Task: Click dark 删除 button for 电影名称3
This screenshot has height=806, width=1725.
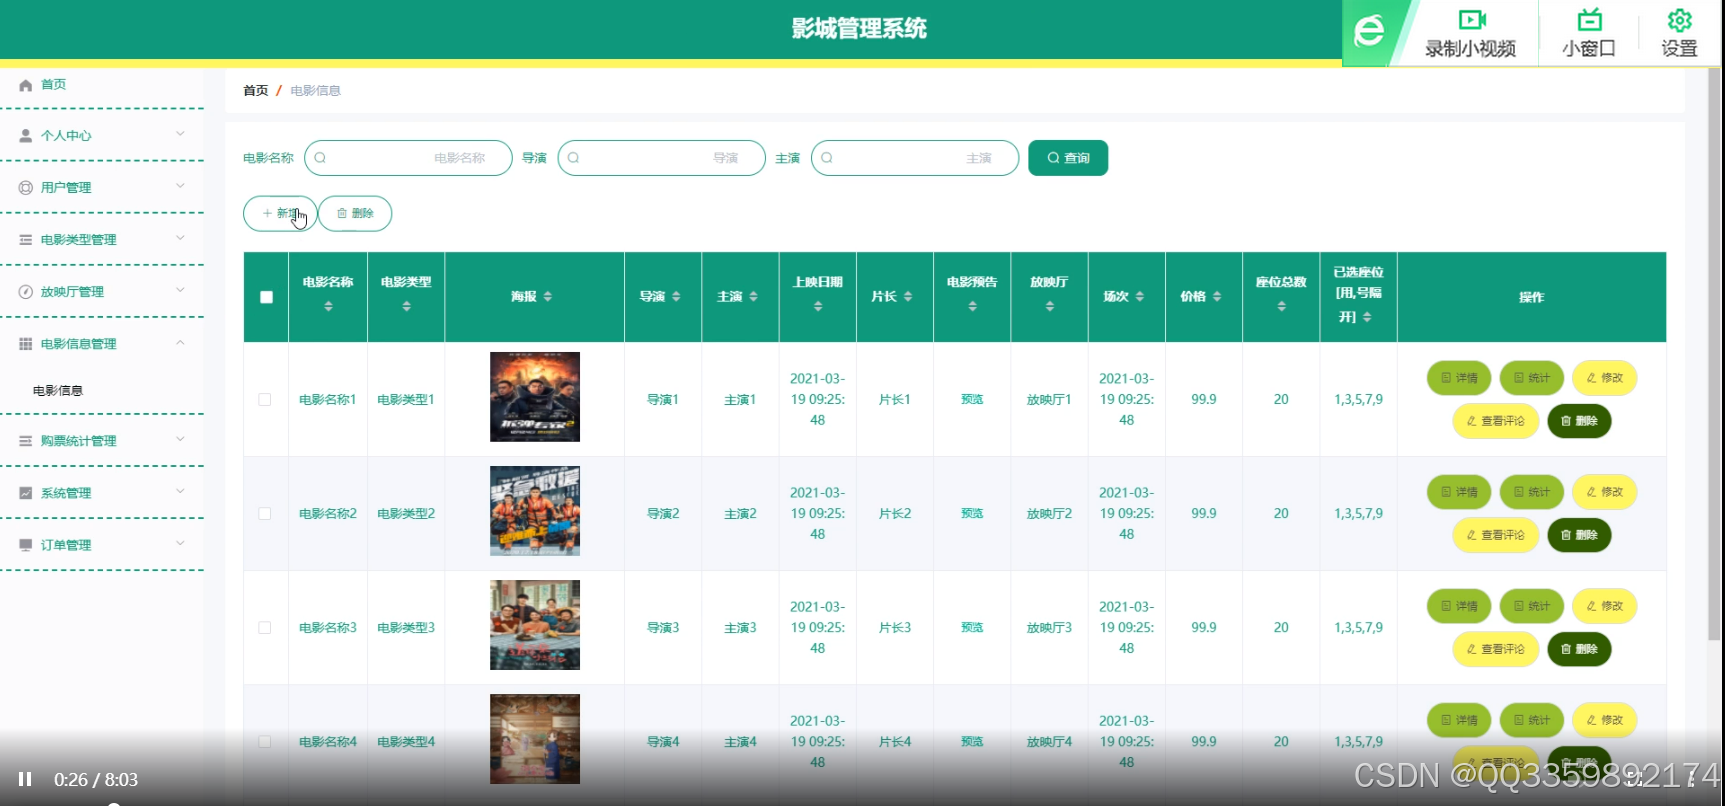Action: (1579, 649)
